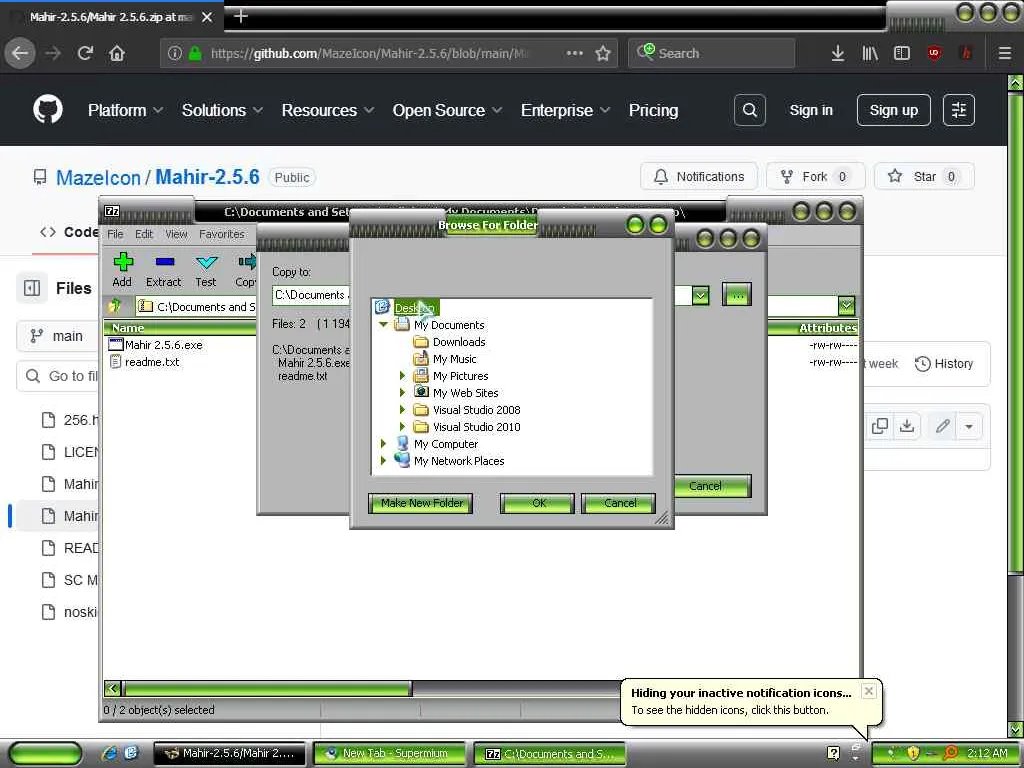Confirm Browse For Folder with OK

(538, 503)
